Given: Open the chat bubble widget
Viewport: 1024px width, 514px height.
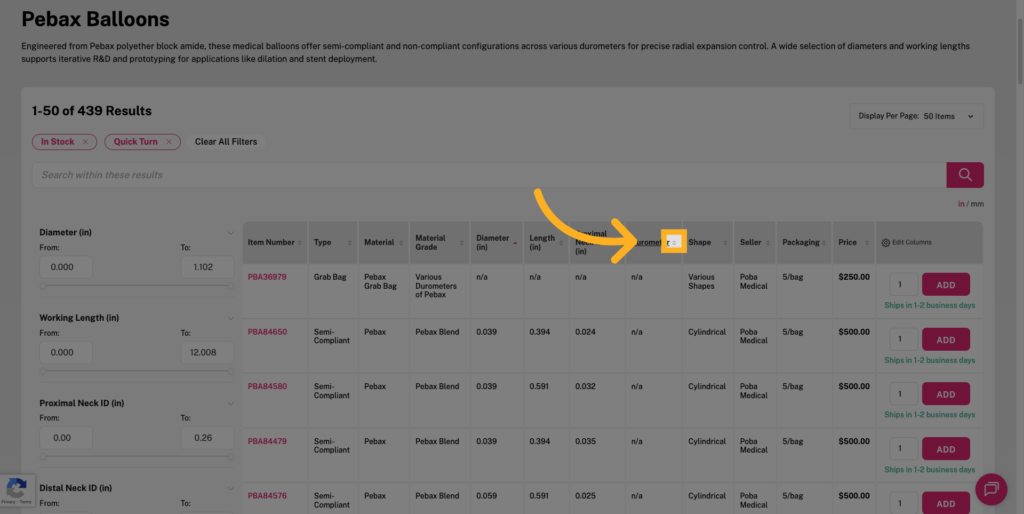Looking at the screenshot, I should (991, 489).
